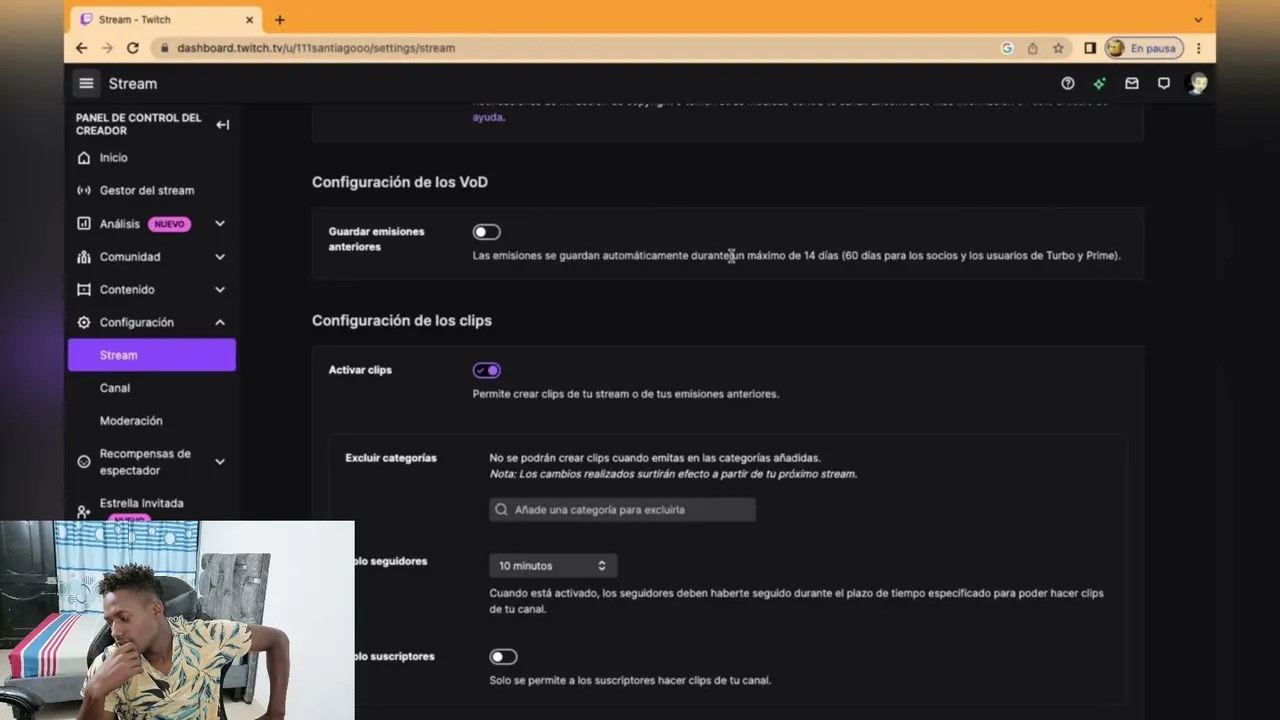Switch to the Stream - Twitch browser tab
Screen dimensions: 1280x720
[x=167, y=20]
